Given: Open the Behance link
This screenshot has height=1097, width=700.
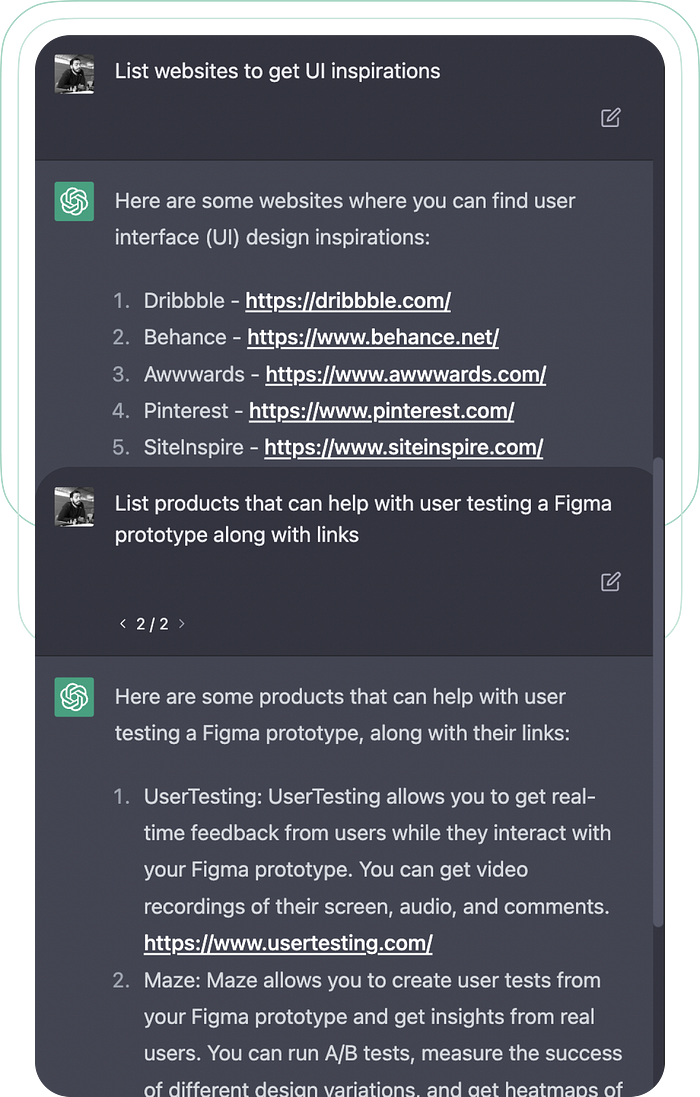Looking at the screenshot, I should click(373, 337).
